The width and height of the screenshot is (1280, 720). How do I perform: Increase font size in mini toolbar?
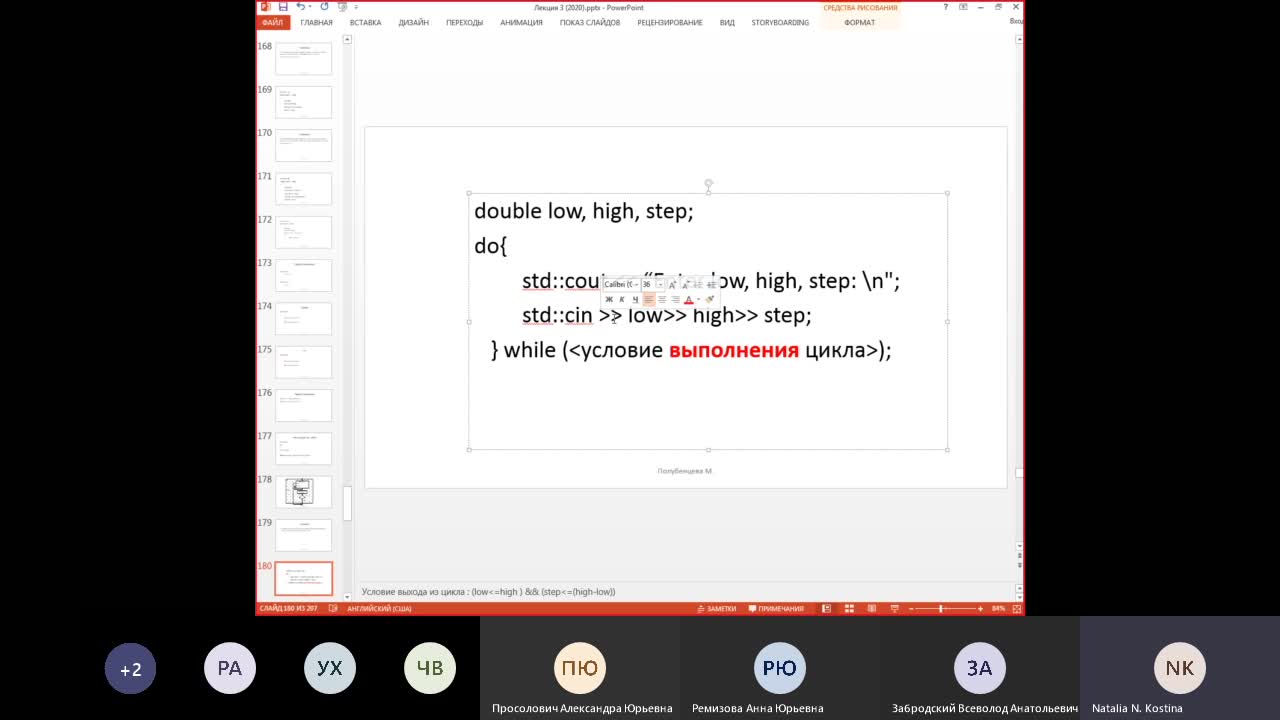click(x=672, y=285)
